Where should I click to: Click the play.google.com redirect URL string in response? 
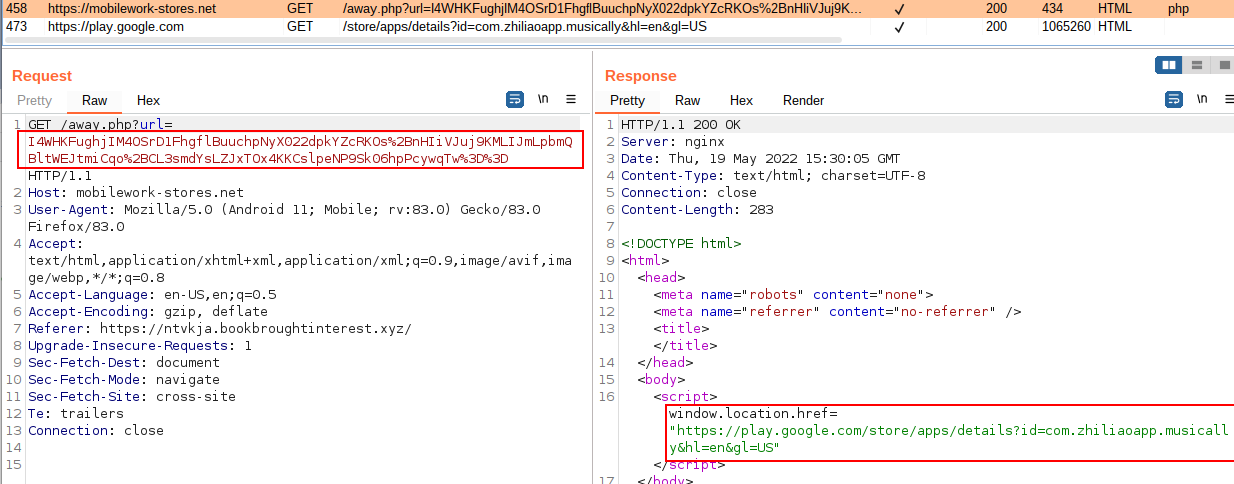[949, 439]
